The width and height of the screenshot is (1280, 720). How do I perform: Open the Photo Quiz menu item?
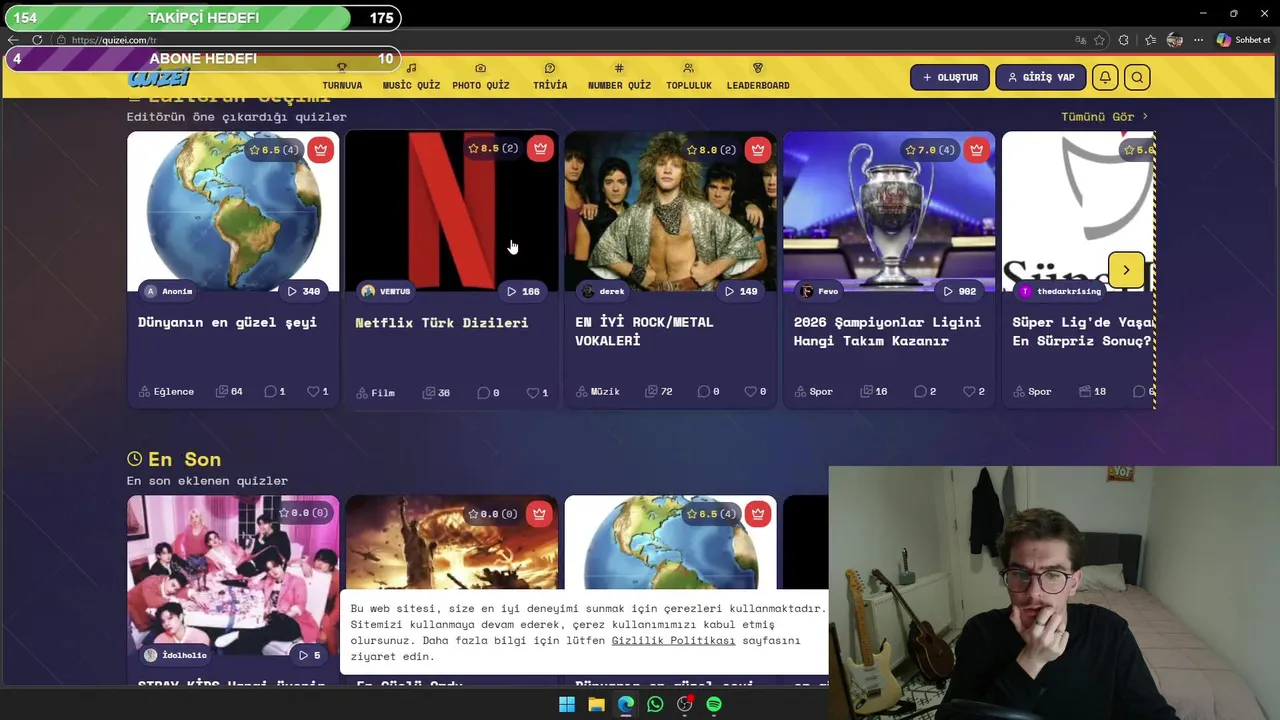pyautogui.click(x=481, y=77)
